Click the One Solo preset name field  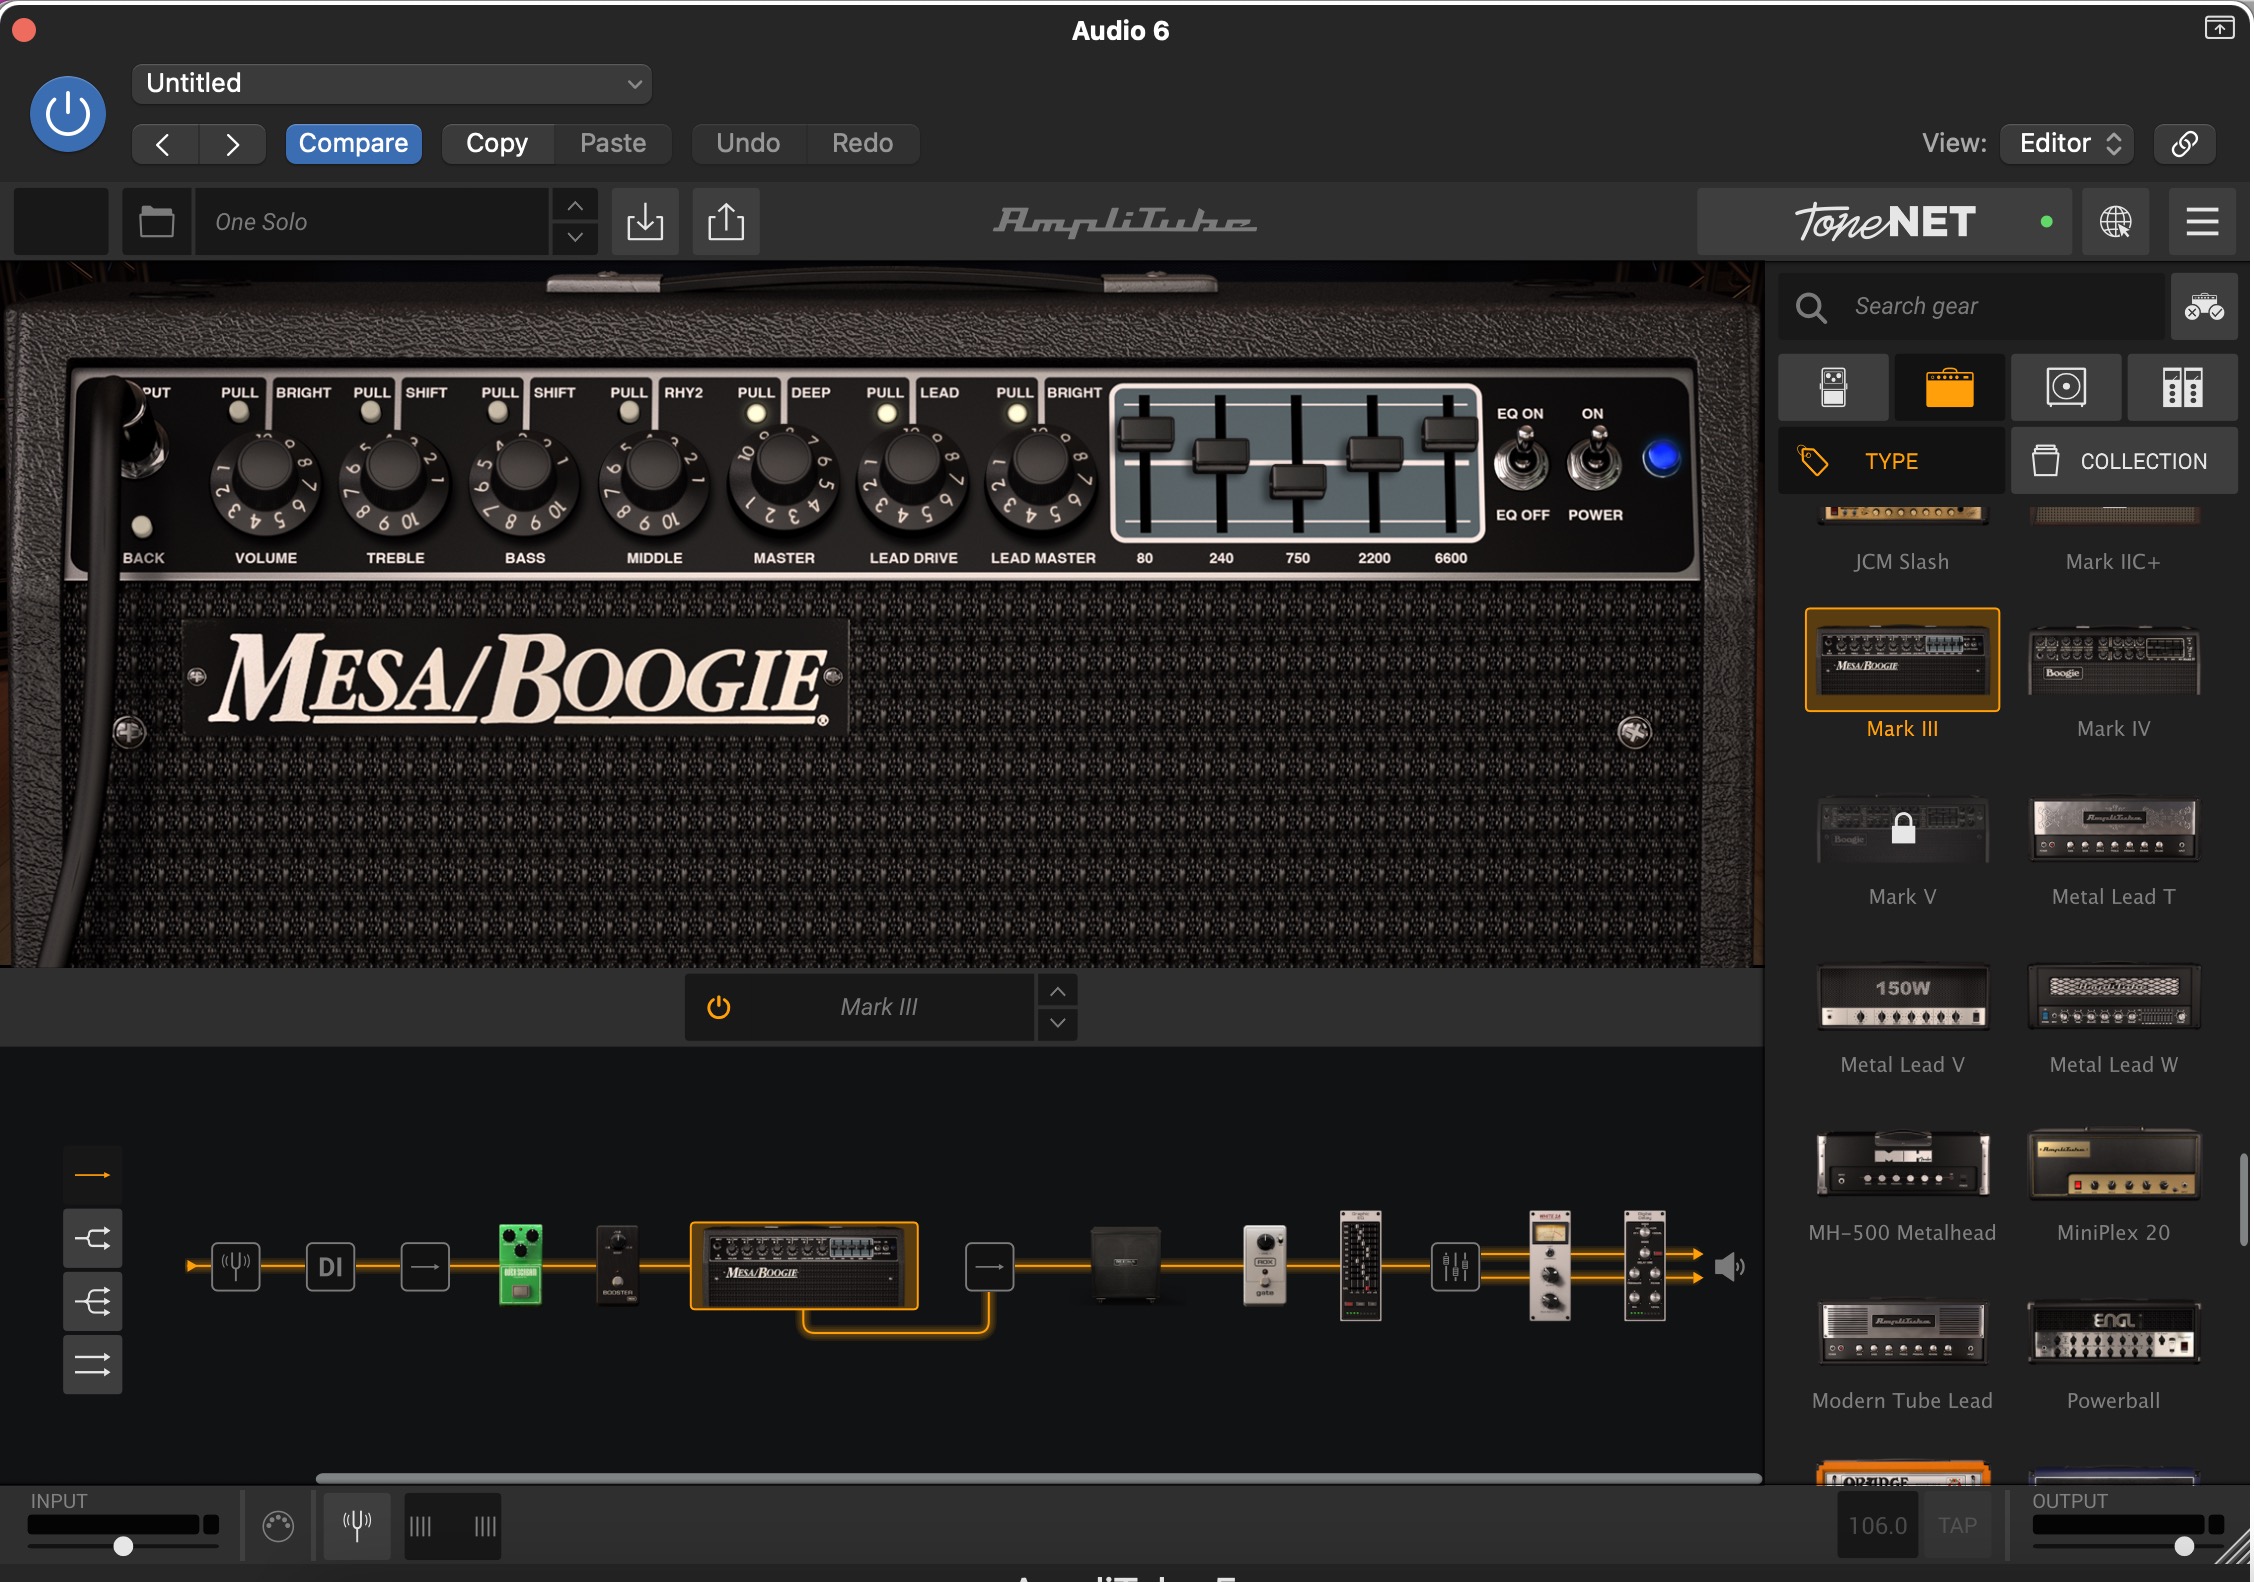372,222
